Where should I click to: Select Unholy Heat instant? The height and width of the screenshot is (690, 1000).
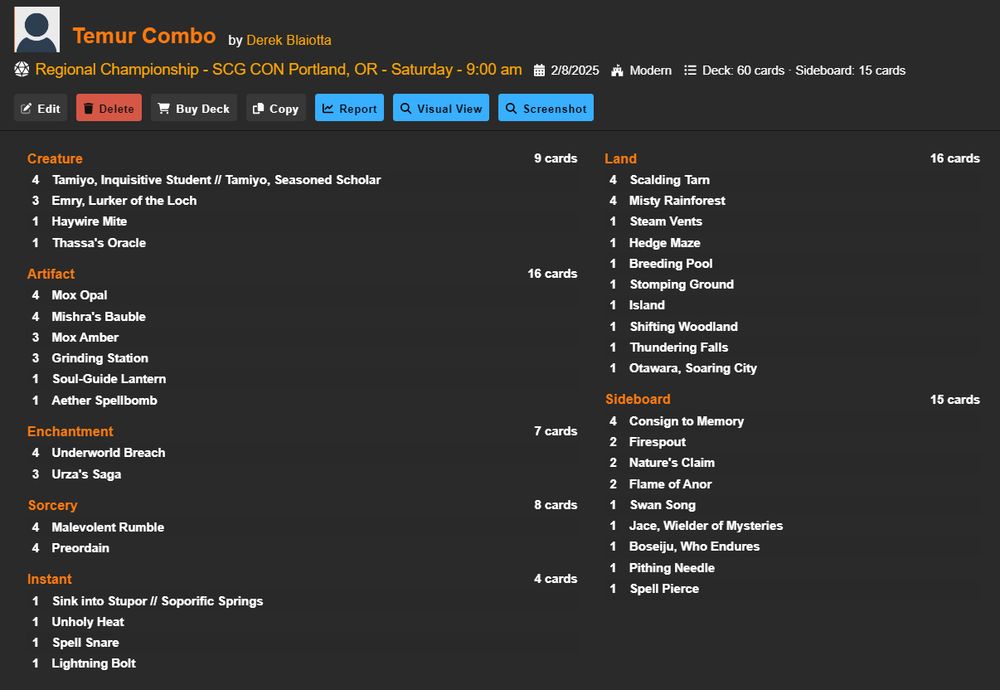tap(88, 622)
